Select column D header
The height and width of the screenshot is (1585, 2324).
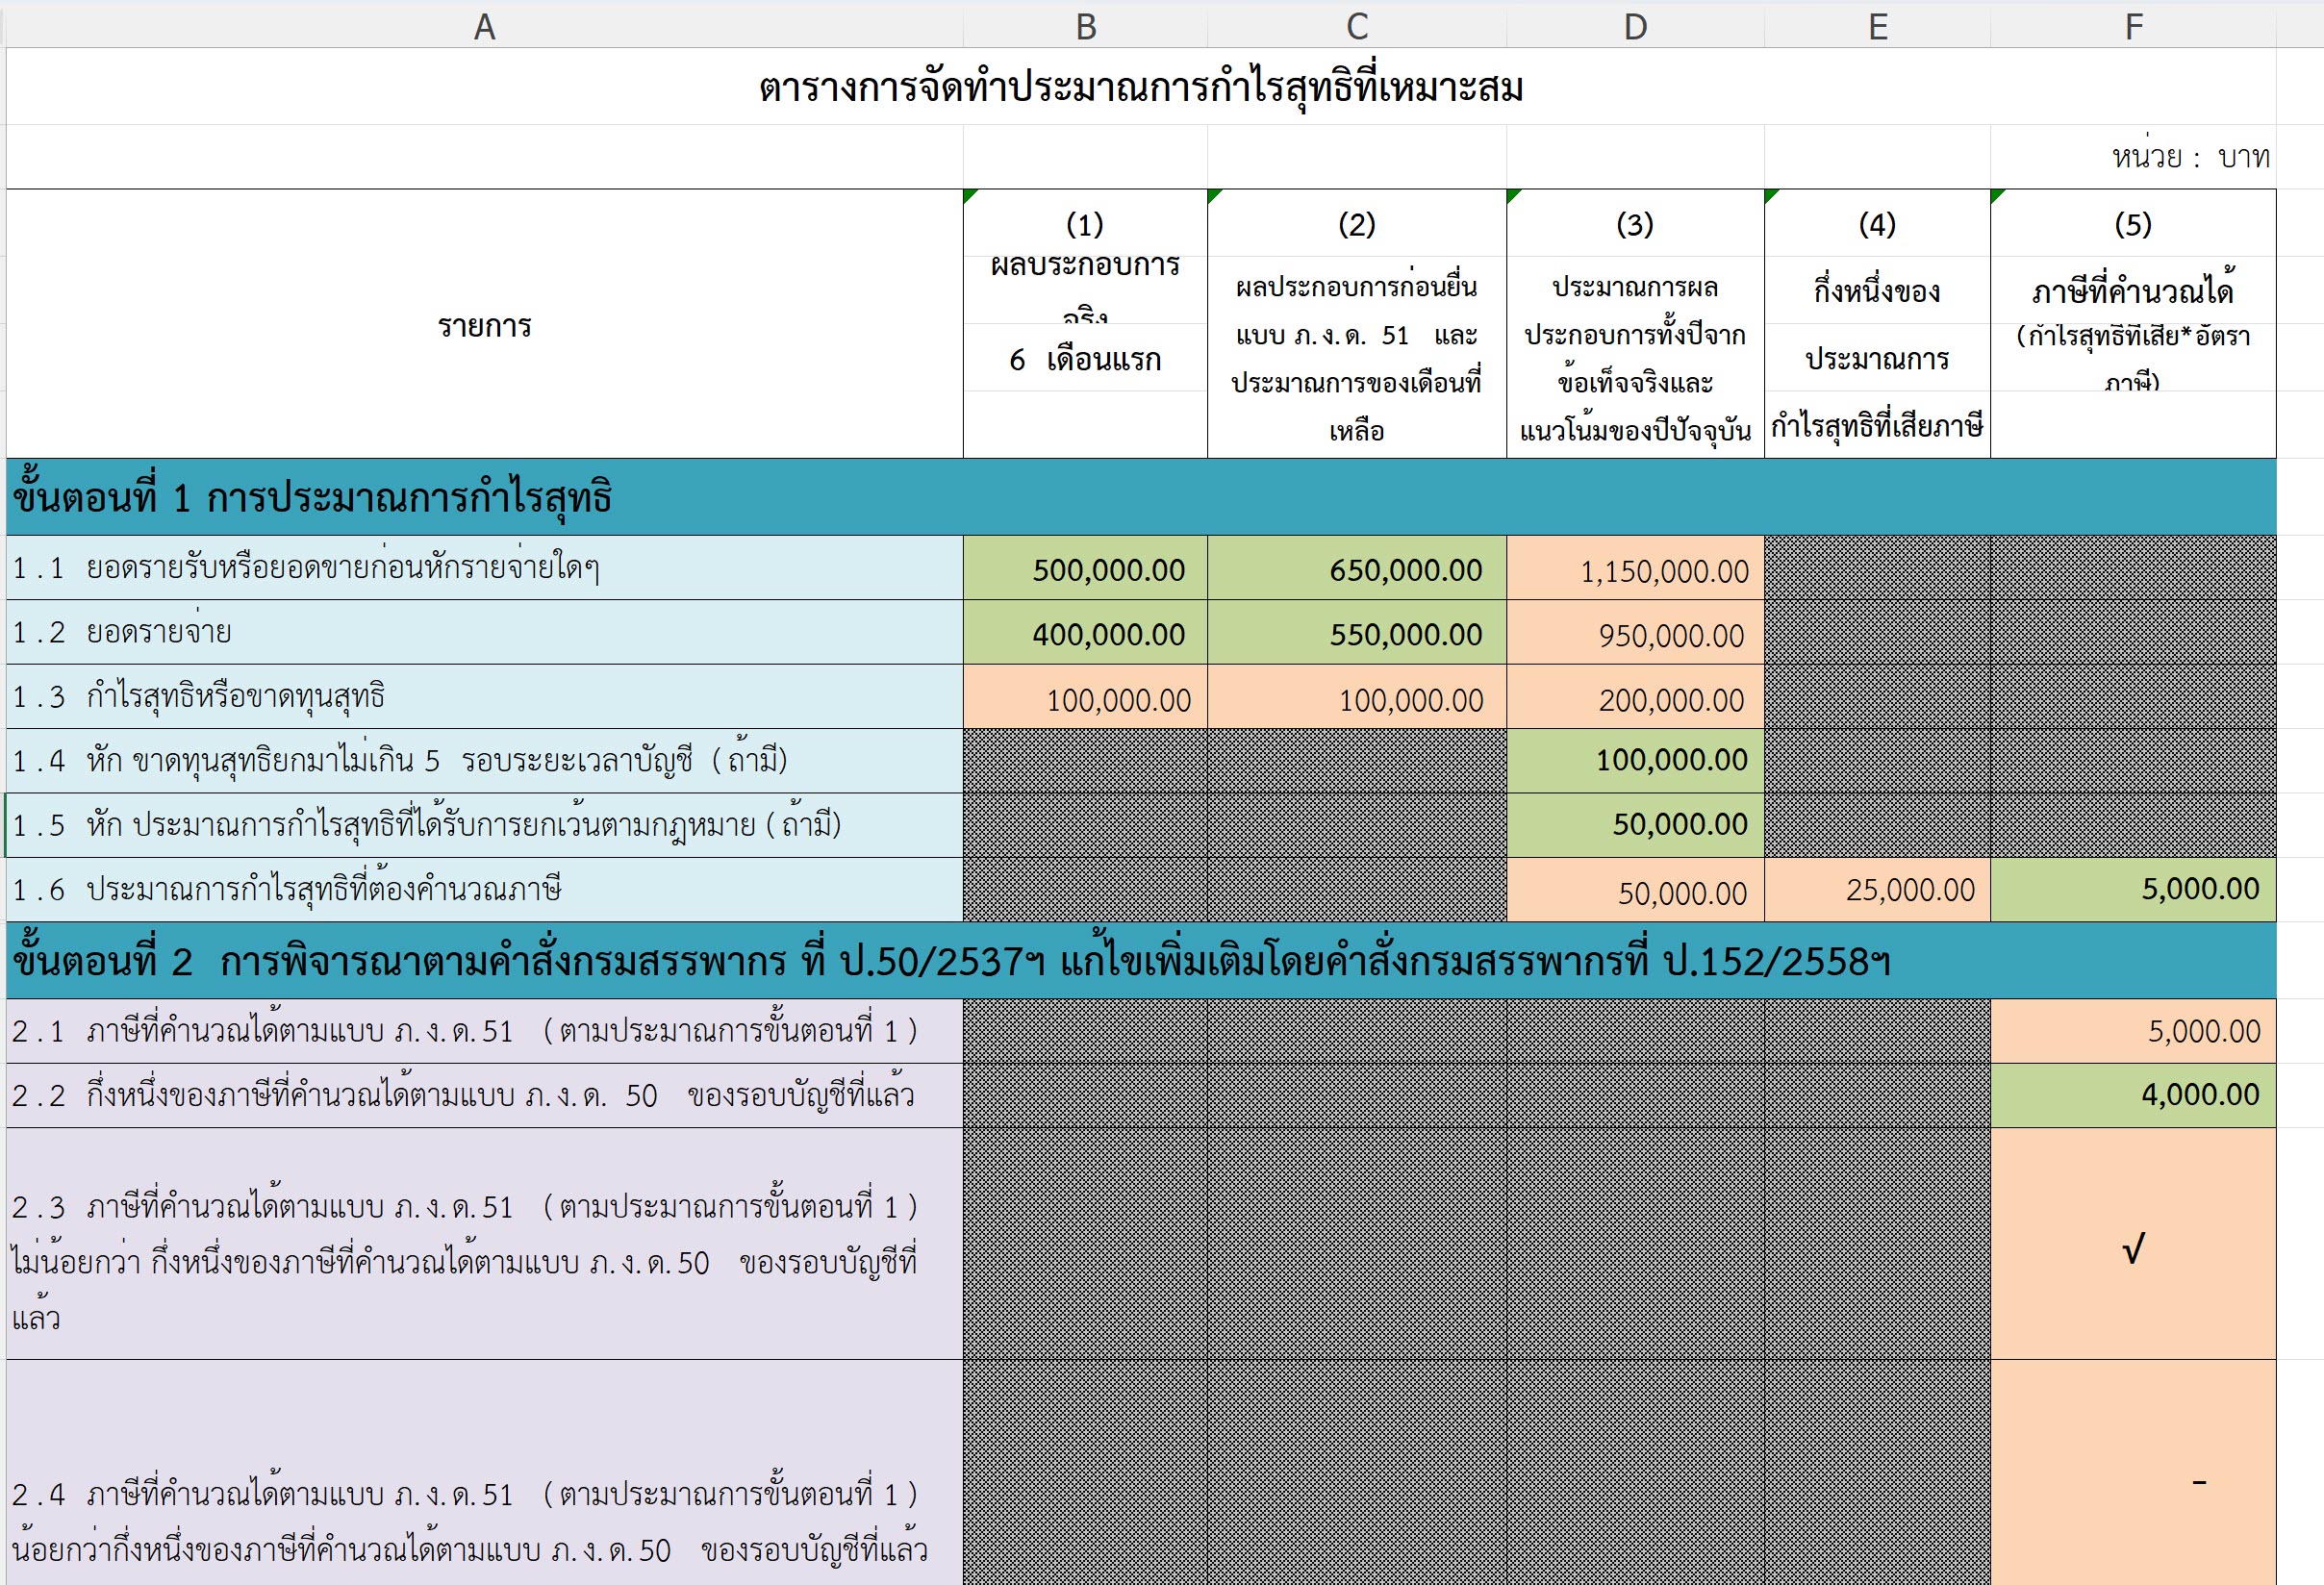[x=1635, y=26]
